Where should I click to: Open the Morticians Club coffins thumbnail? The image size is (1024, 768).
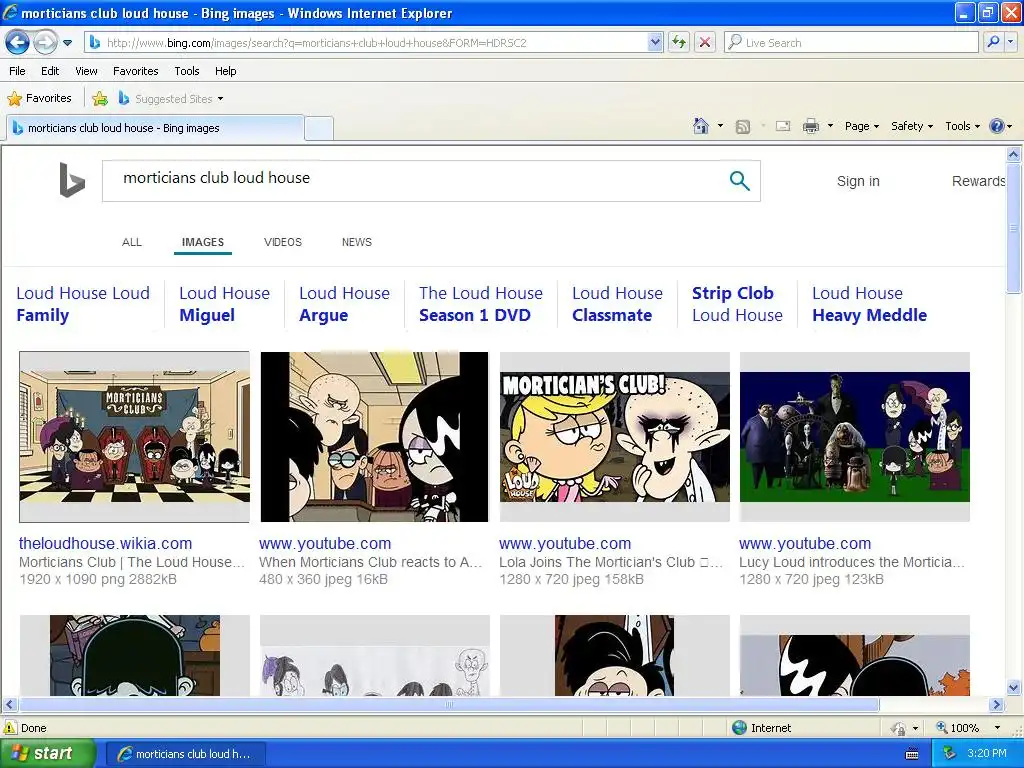[135, 437]
